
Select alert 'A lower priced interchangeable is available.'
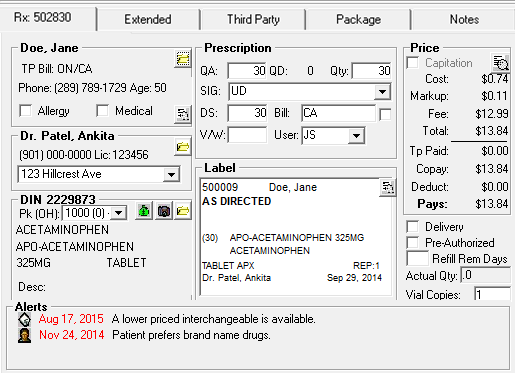[214, 319]
